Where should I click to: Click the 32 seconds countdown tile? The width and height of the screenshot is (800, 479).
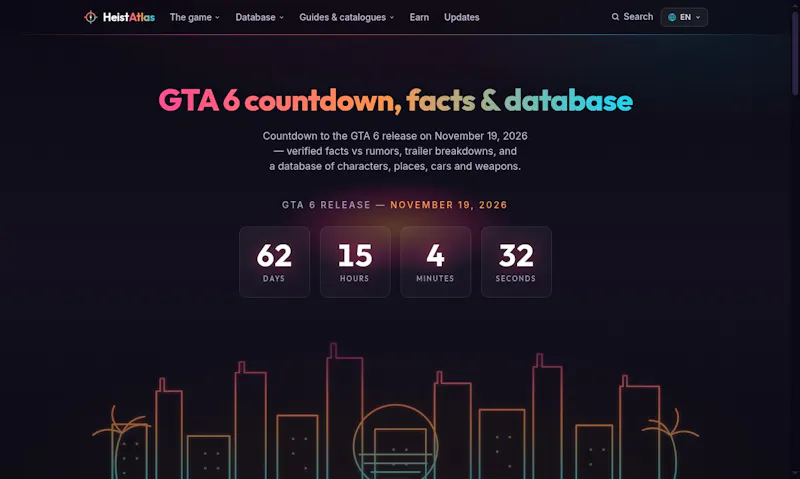(x=516, y=262)
